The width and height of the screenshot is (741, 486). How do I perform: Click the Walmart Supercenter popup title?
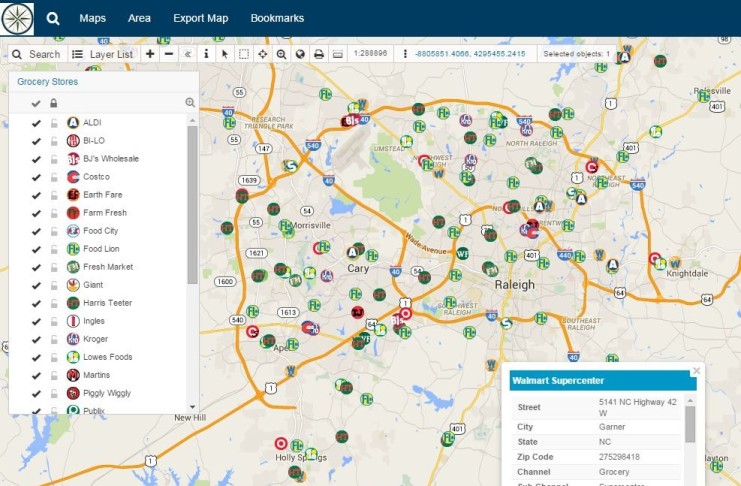pyautogui.click(x=558, y=381)
